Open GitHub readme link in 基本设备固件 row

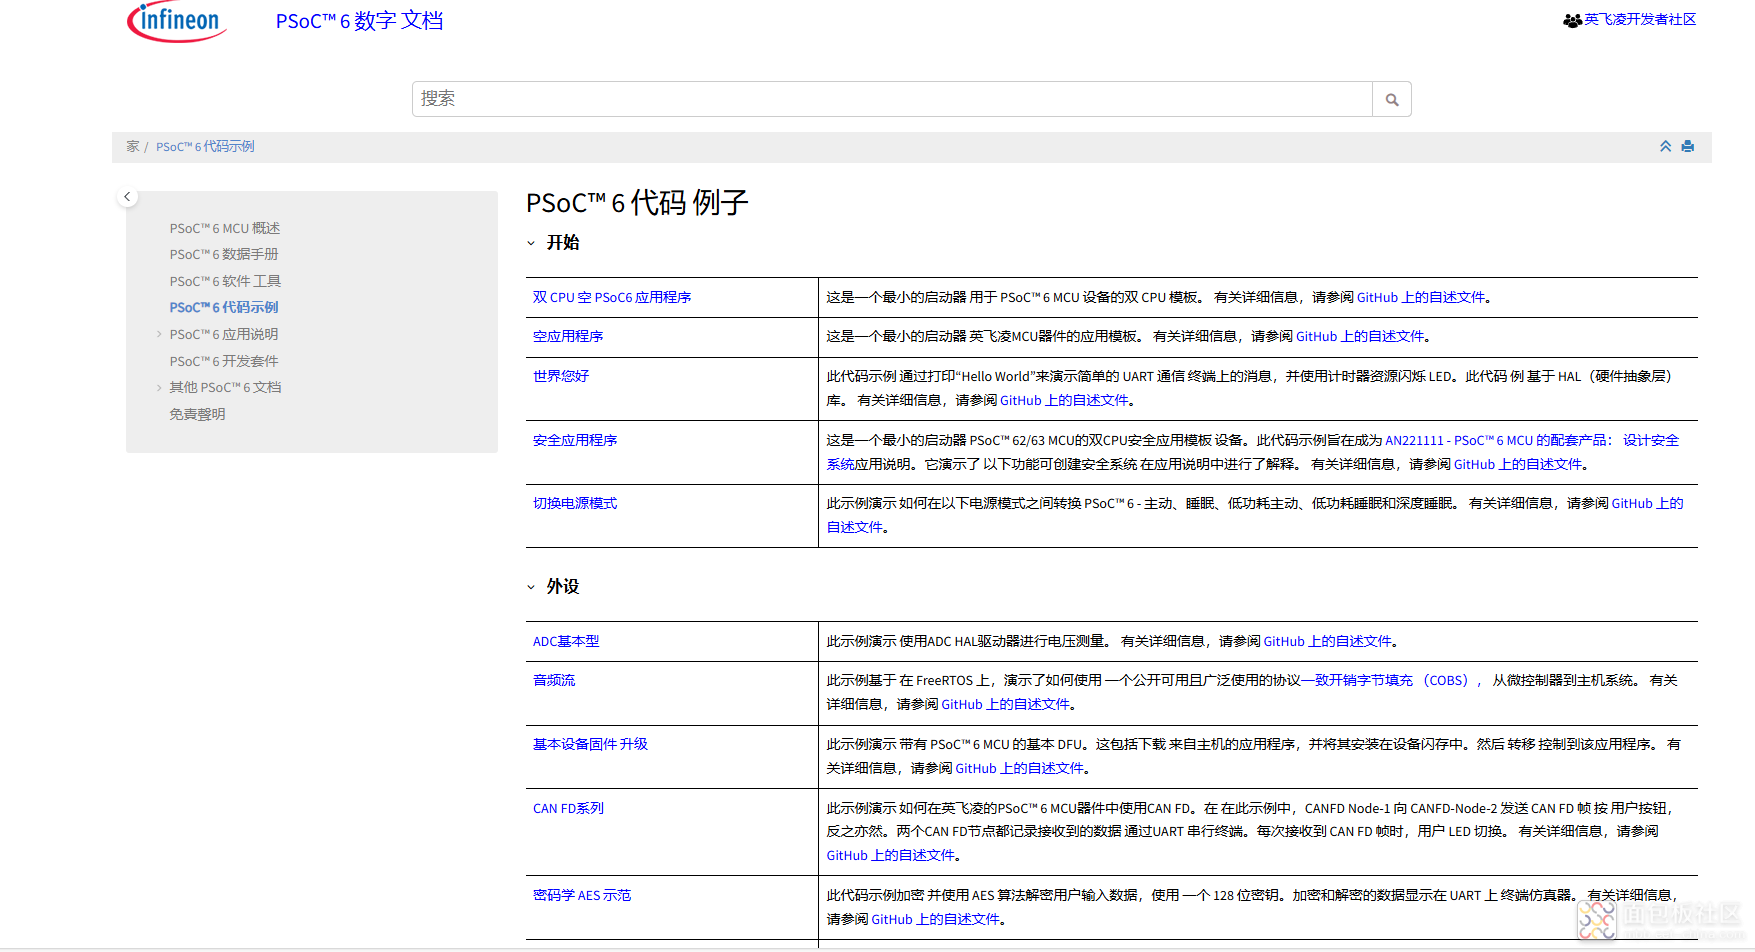1019,768
